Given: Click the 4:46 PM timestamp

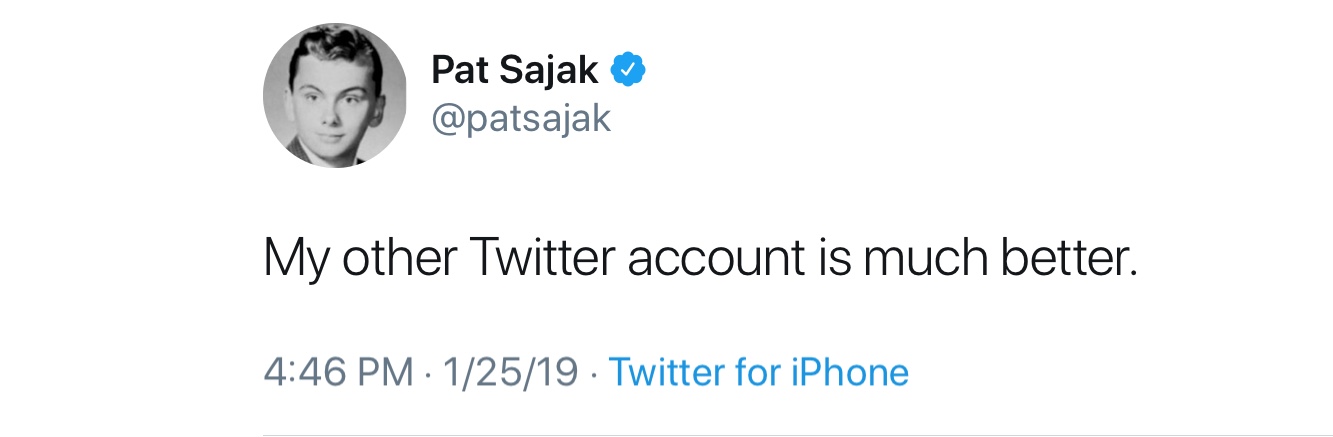Looking at the screenshot, I should pyautogui.click(x=338, y=373).
